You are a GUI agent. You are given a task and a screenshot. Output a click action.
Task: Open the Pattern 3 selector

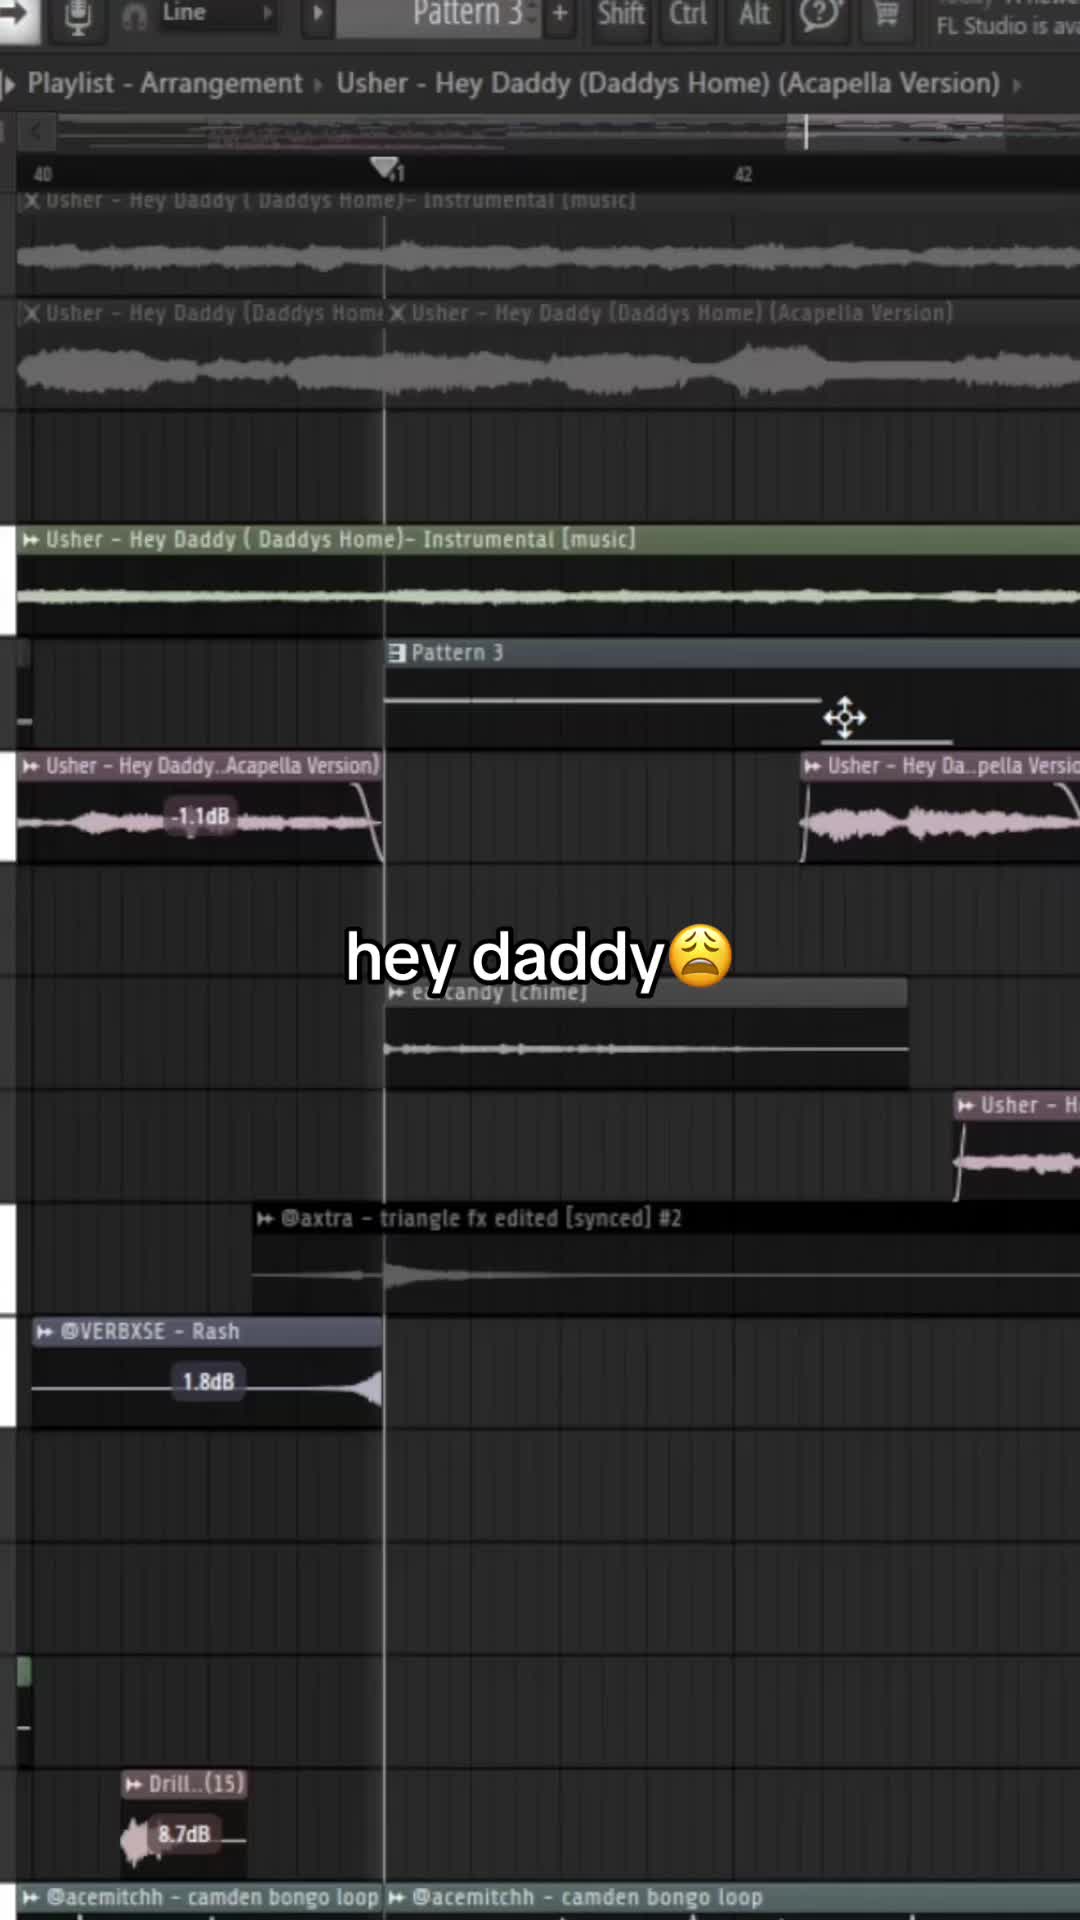pyautogui.click(x=438, y=16)
